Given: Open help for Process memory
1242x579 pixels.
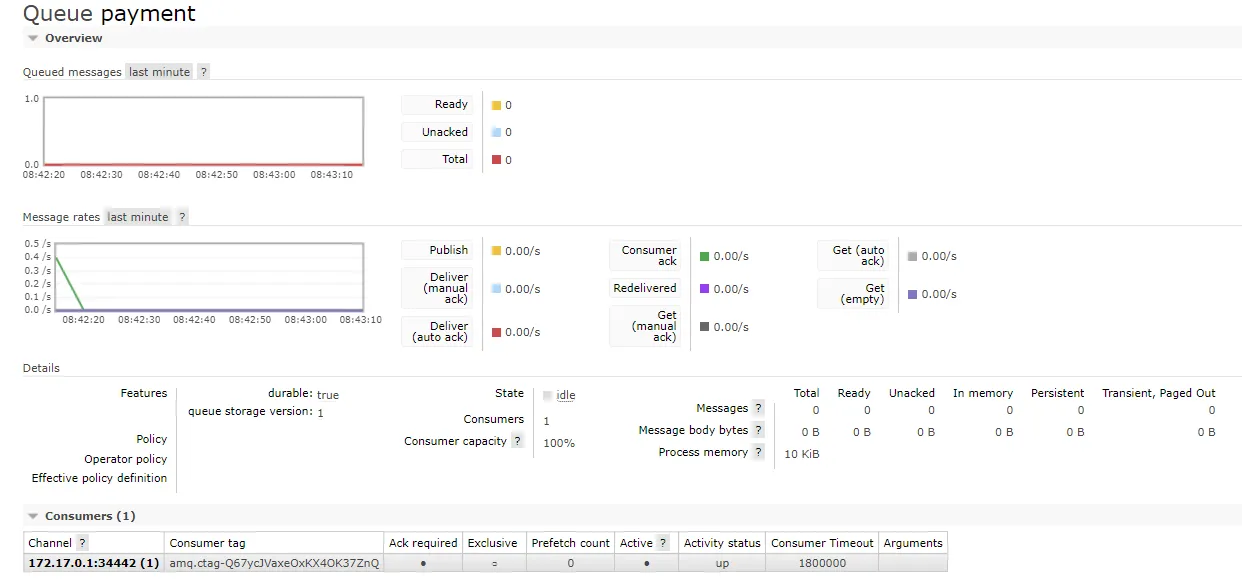Looking at the screenshot, I should [x=757, y=452].
